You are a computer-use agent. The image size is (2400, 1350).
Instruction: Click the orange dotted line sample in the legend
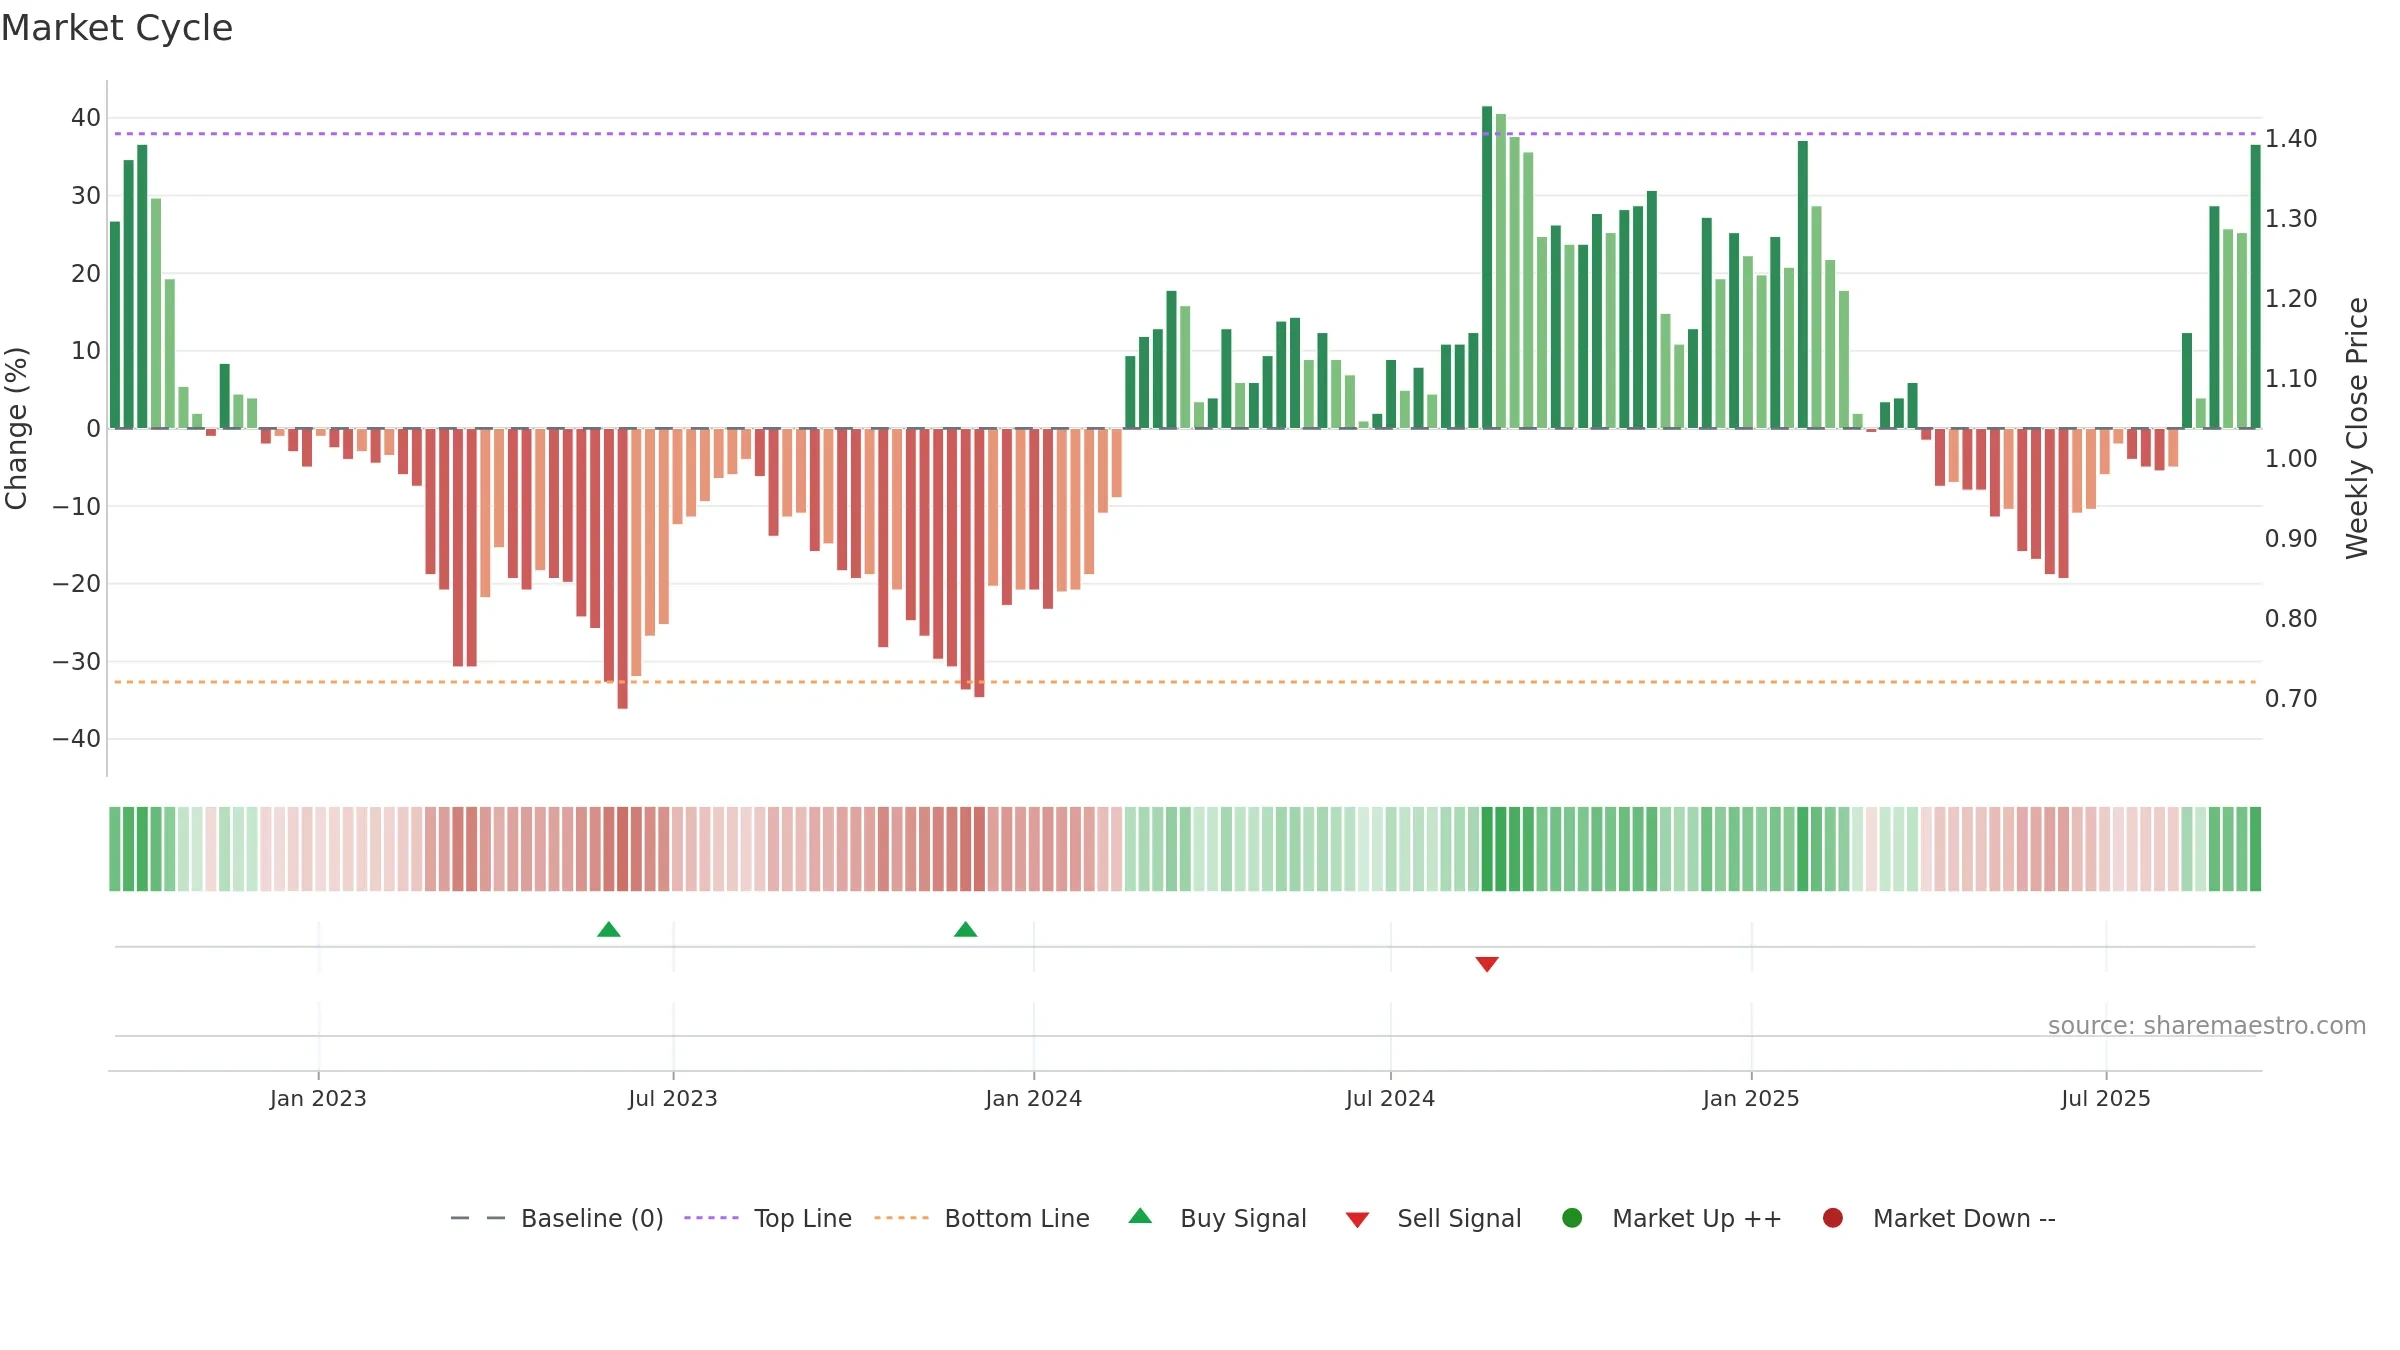point(901,1218)
